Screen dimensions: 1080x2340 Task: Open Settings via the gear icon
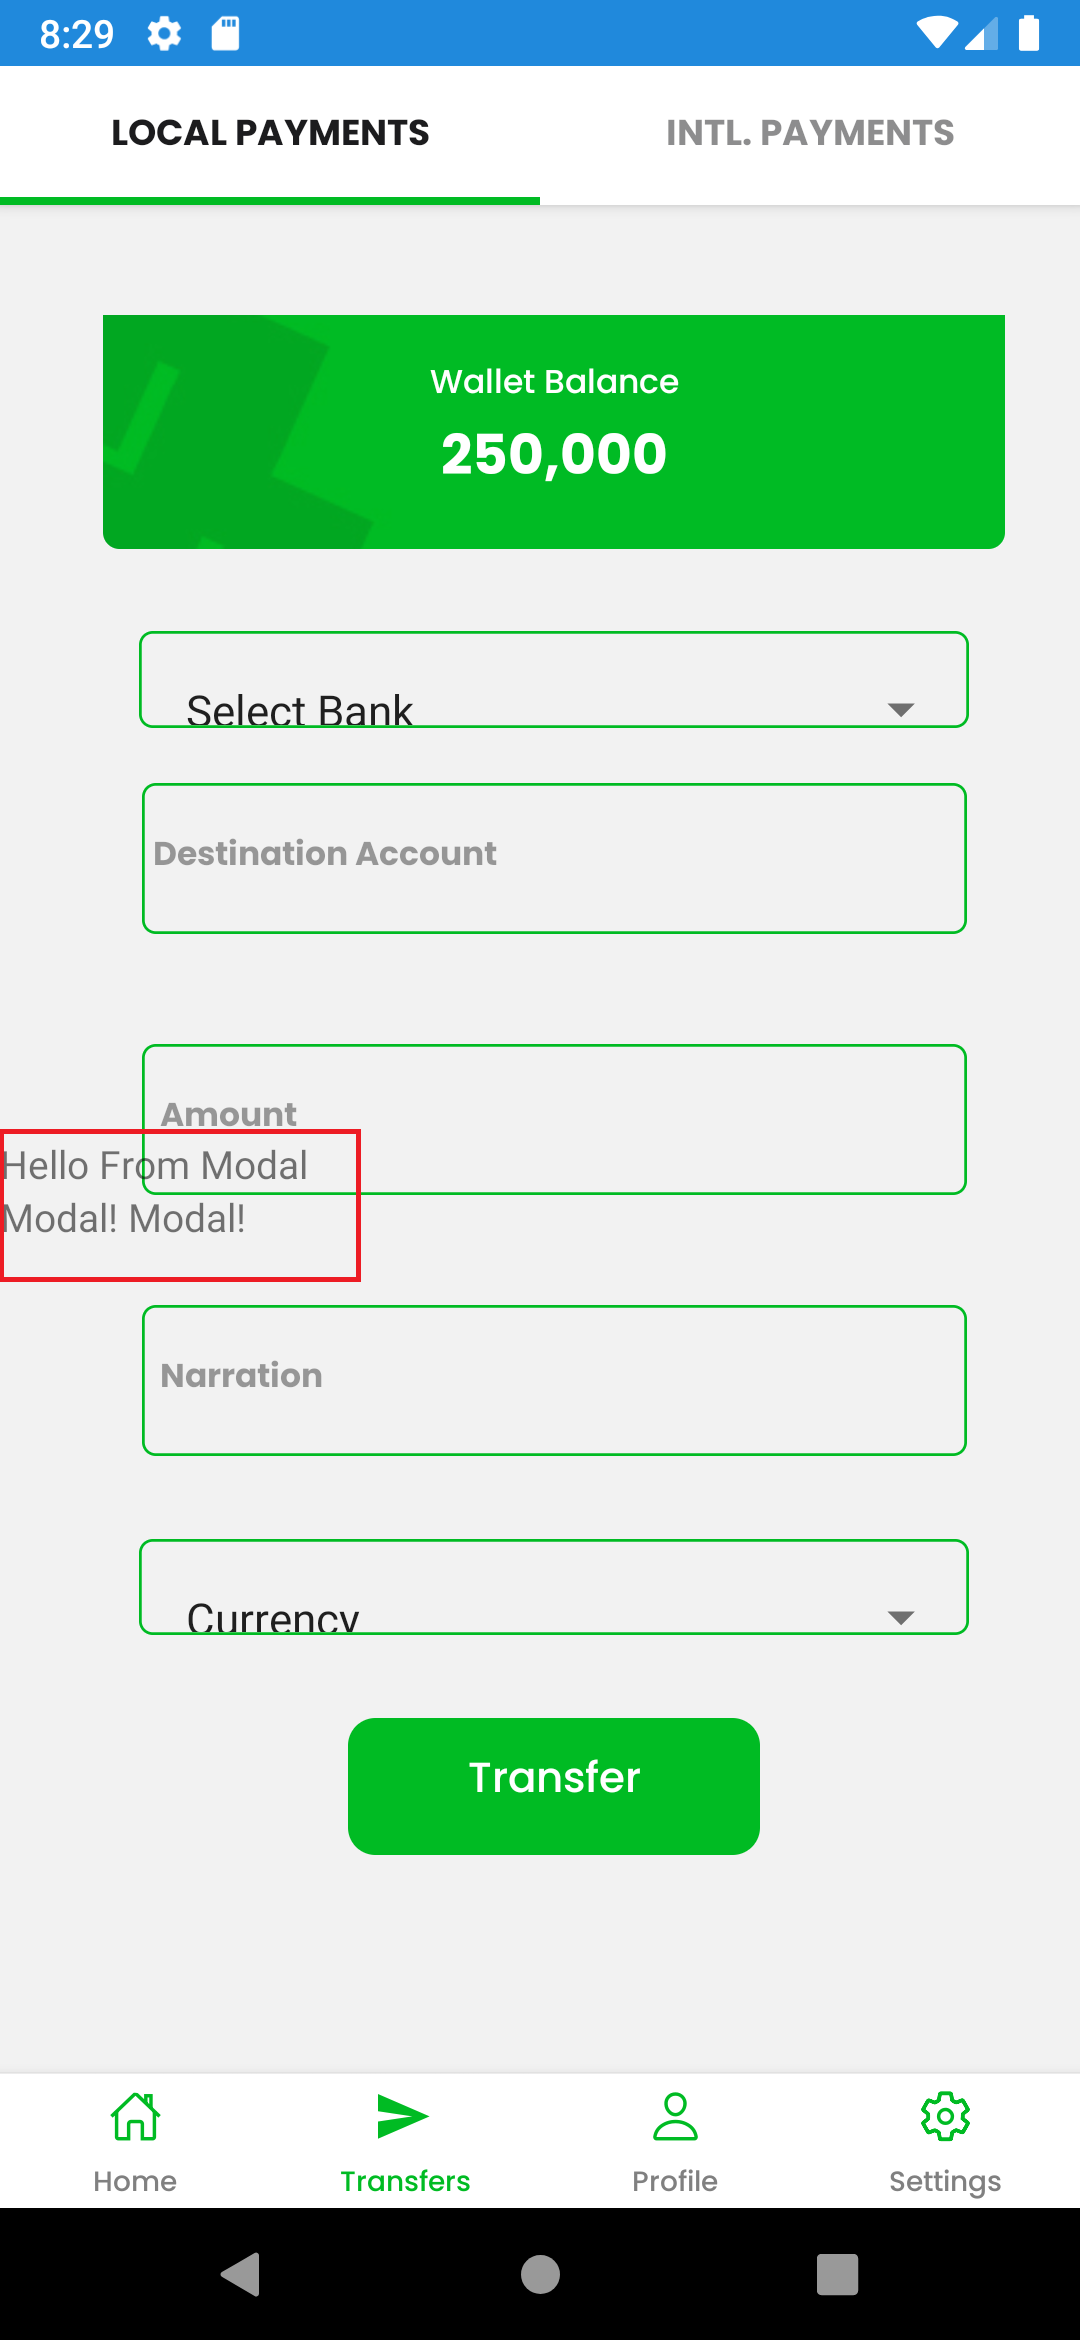point(945,2116)
